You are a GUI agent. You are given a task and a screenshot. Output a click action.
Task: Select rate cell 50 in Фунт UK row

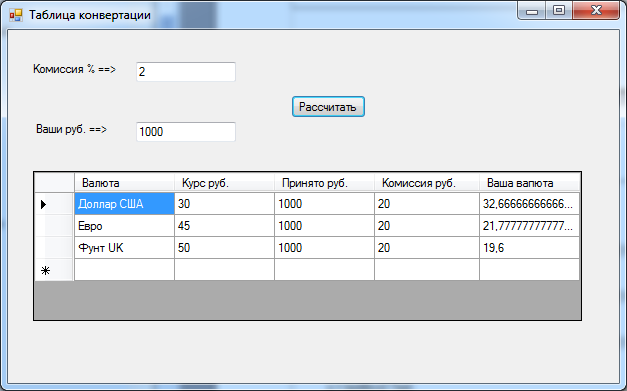pyautogui.click(x=224, y=248)
